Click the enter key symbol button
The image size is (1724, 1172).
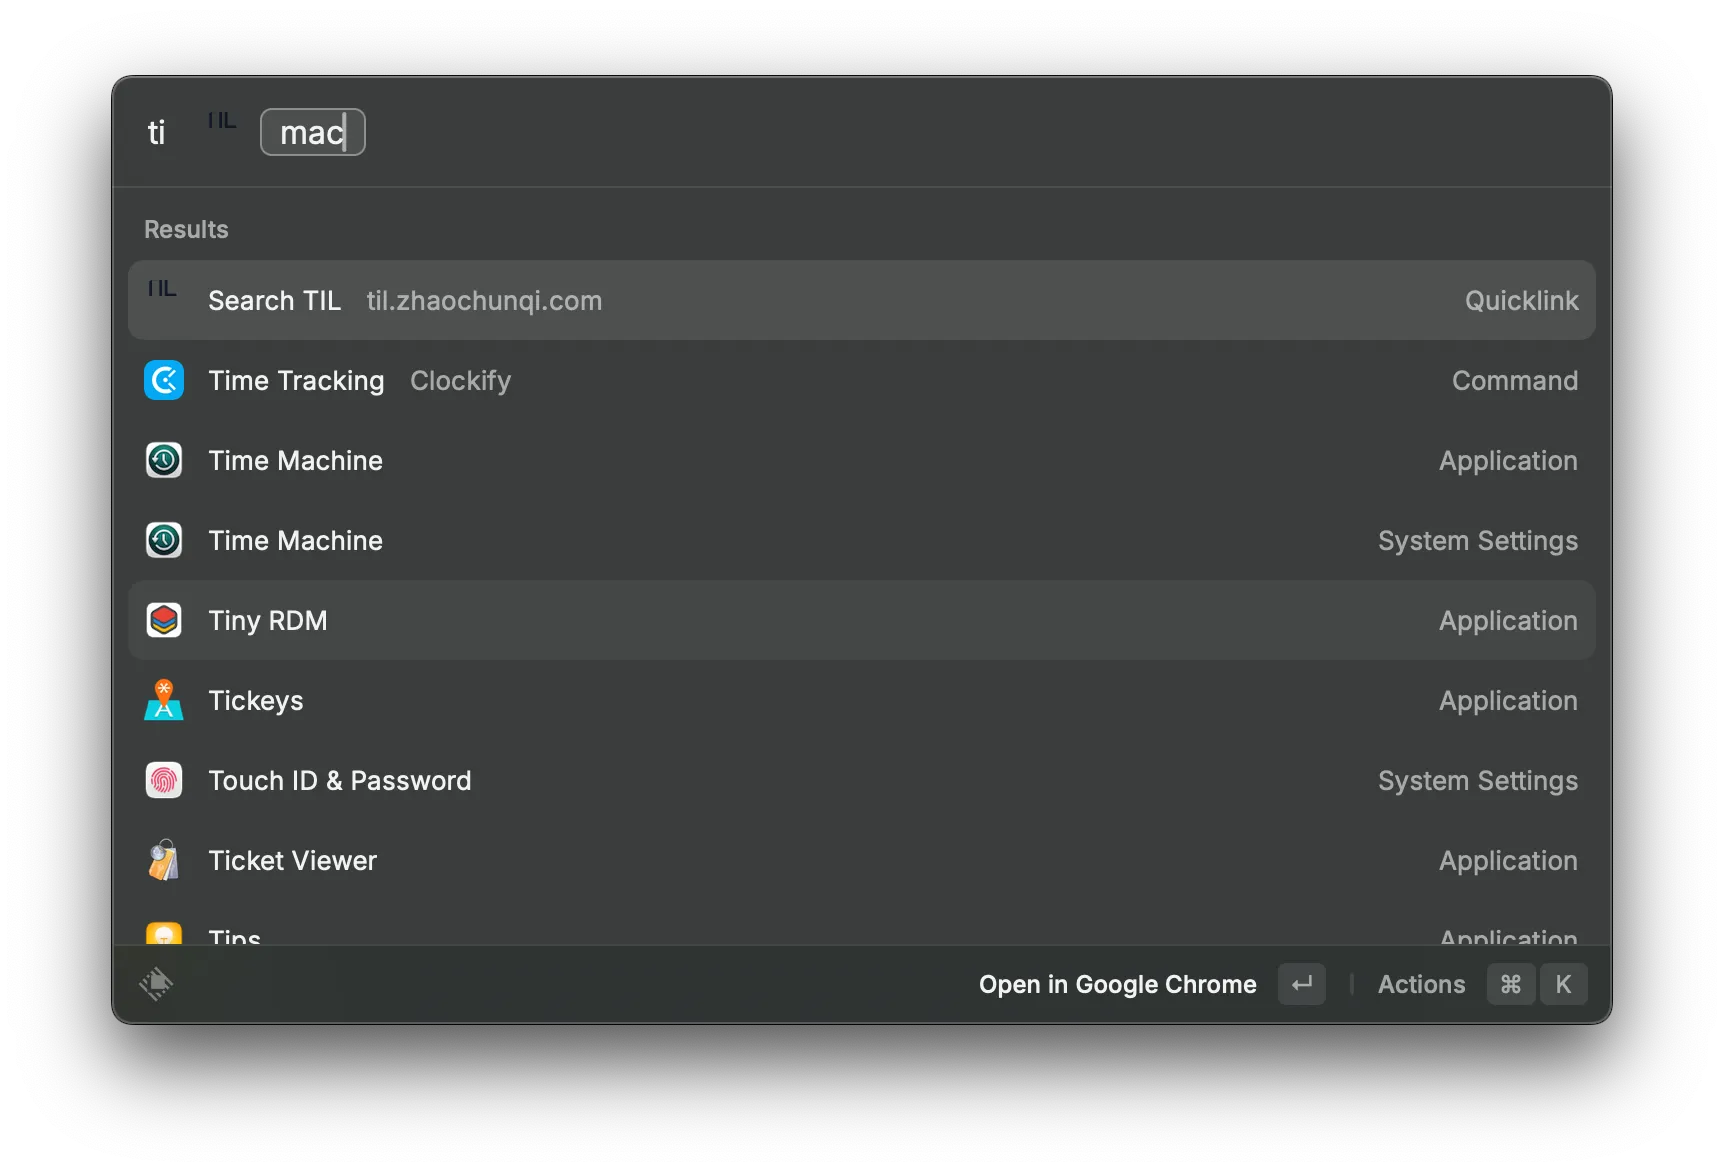pyautogui.click(x=1301, y=984)
